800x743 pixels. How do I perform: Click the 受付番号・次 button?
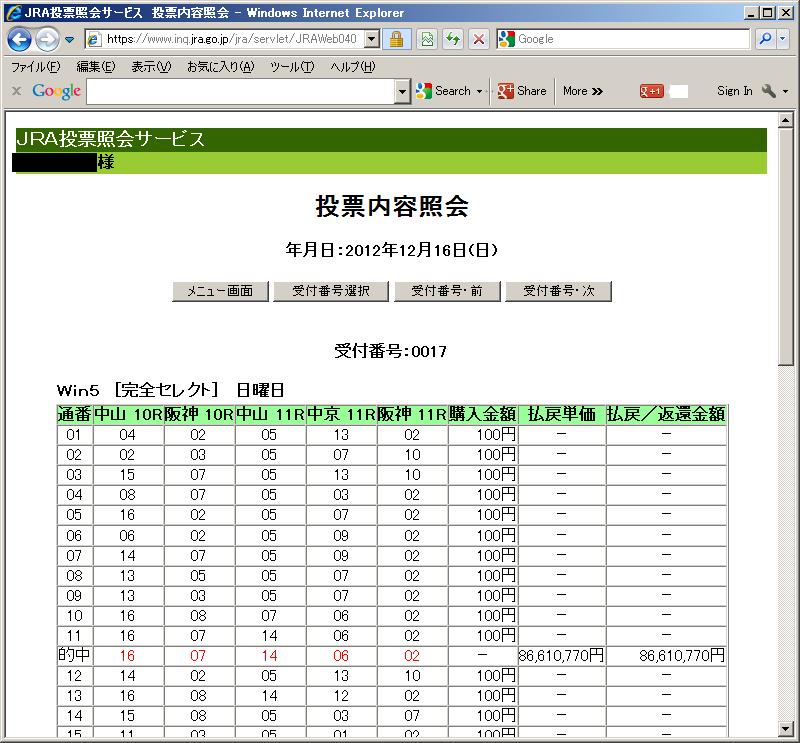[x=558, y=291]
